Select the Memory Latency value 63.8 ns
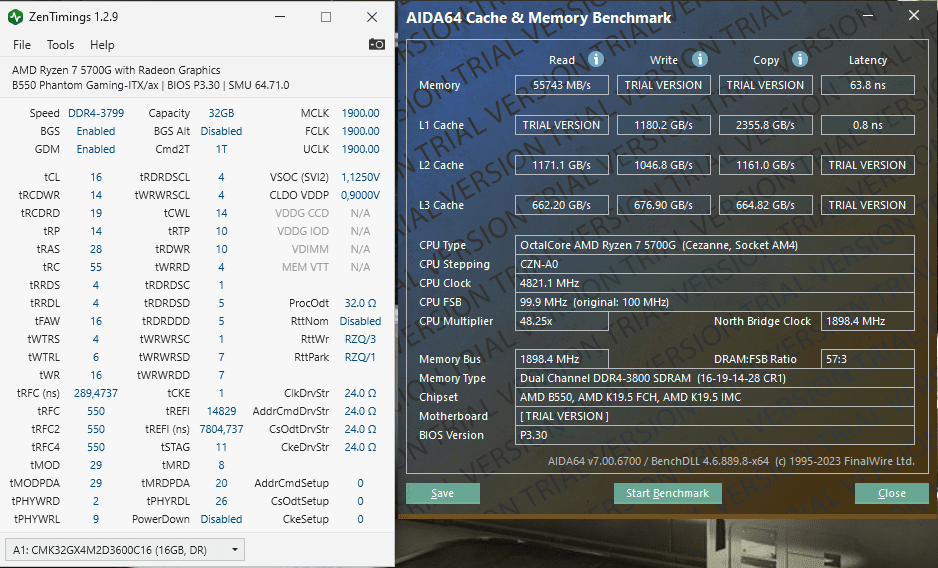The width and height of the screenshot is (938, 568). click(867, 85)
